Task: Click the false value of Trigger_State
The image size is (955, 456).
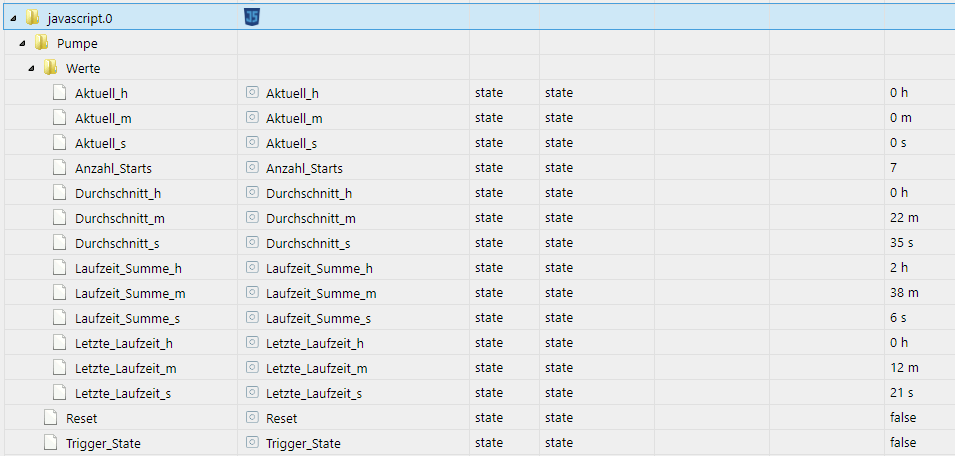Action: click(903, 443)
